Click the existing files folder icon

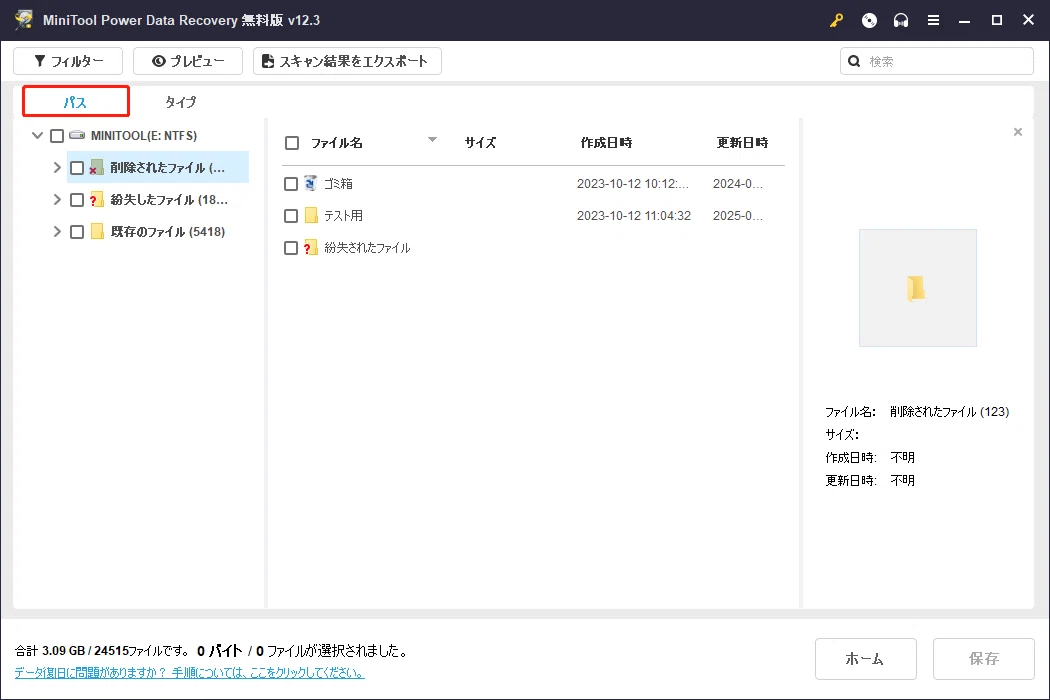(x=96, y=232)
